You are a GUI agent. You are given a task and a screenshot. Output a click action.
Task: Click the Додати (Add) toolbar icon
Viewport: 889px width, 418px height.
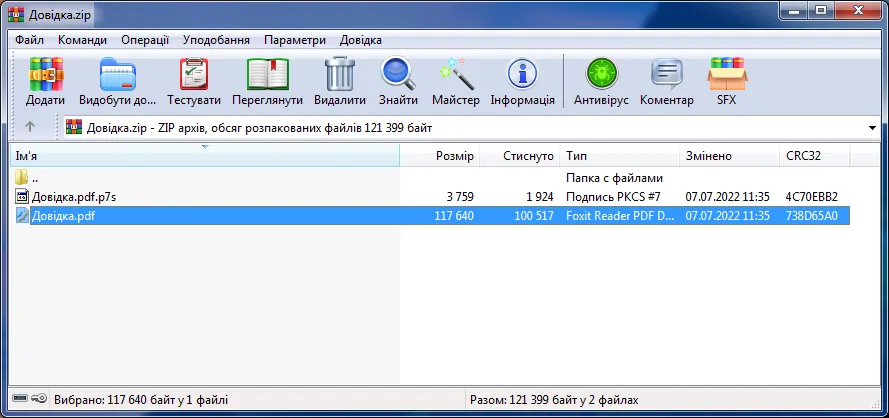45,74
